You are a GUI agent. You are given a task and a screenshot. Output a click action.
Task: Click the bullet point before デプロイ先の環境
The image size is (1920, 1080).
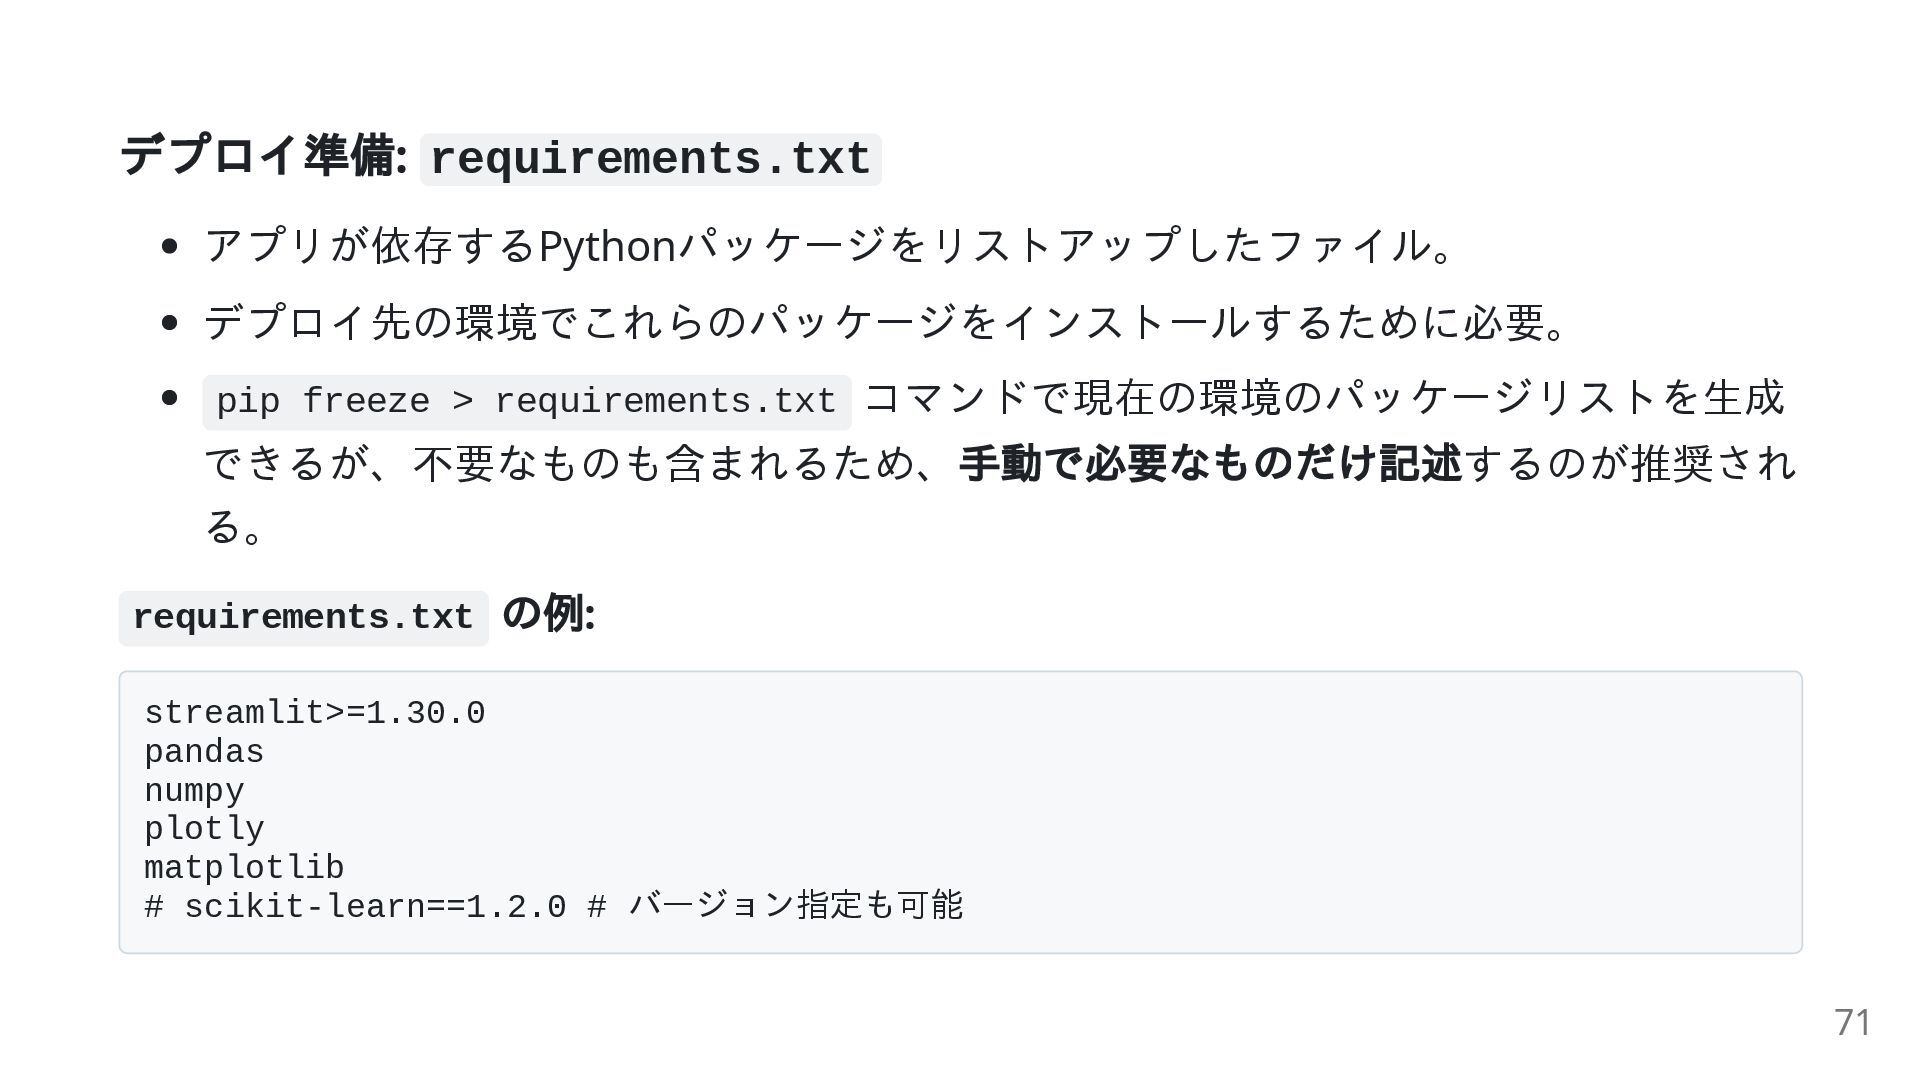pos(169,322)
